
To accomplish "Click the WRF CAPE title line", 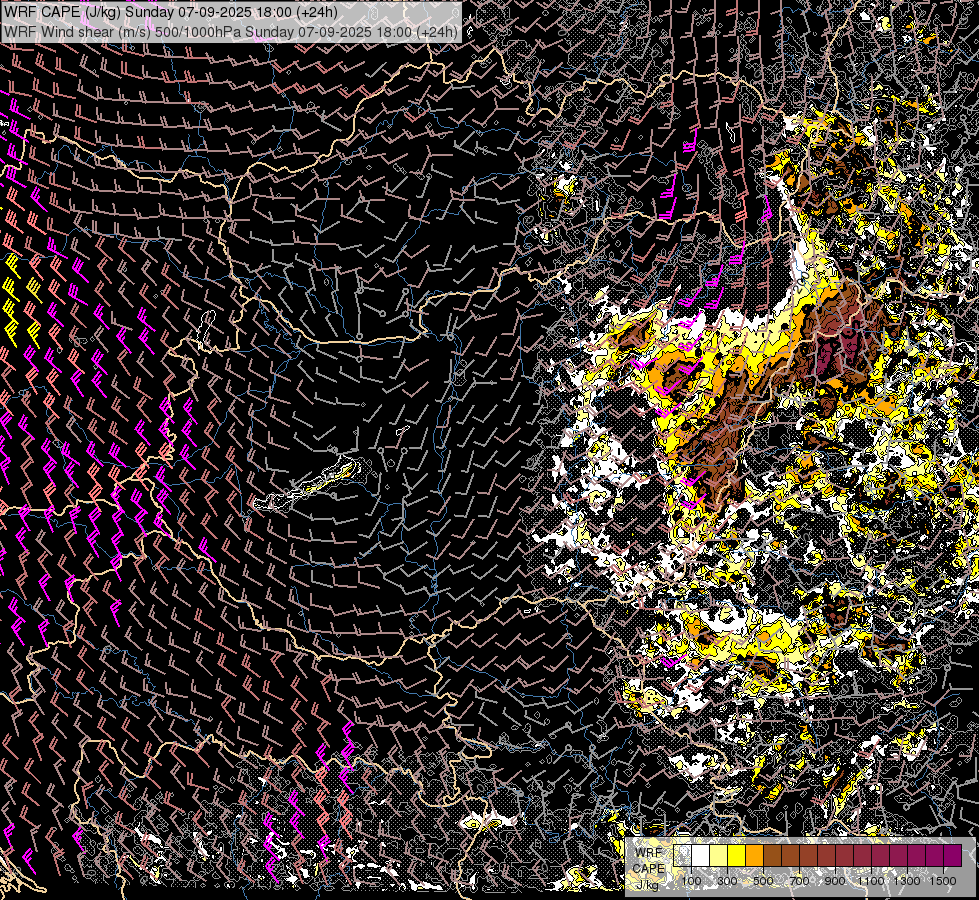I will point(170,12).
